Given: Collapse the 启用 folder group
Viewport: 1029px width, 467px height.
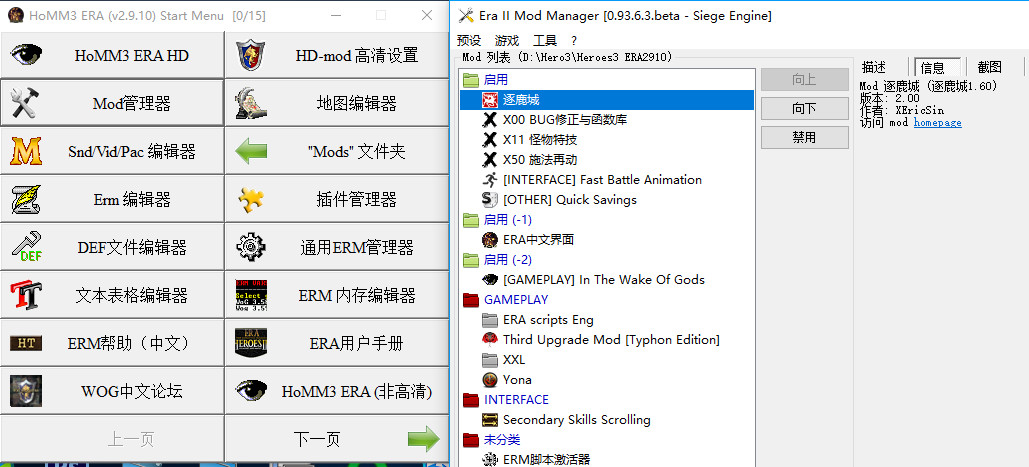Looking at the screenshot, I should click(x=471, y=80).
